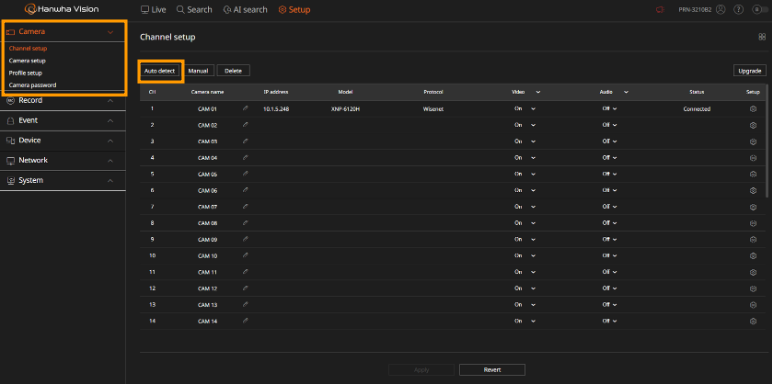Screen dimensions: 772x385
Task: Open the CAM 03 video On dropdown
Action: pyautogui.click(x=525, y=141)
